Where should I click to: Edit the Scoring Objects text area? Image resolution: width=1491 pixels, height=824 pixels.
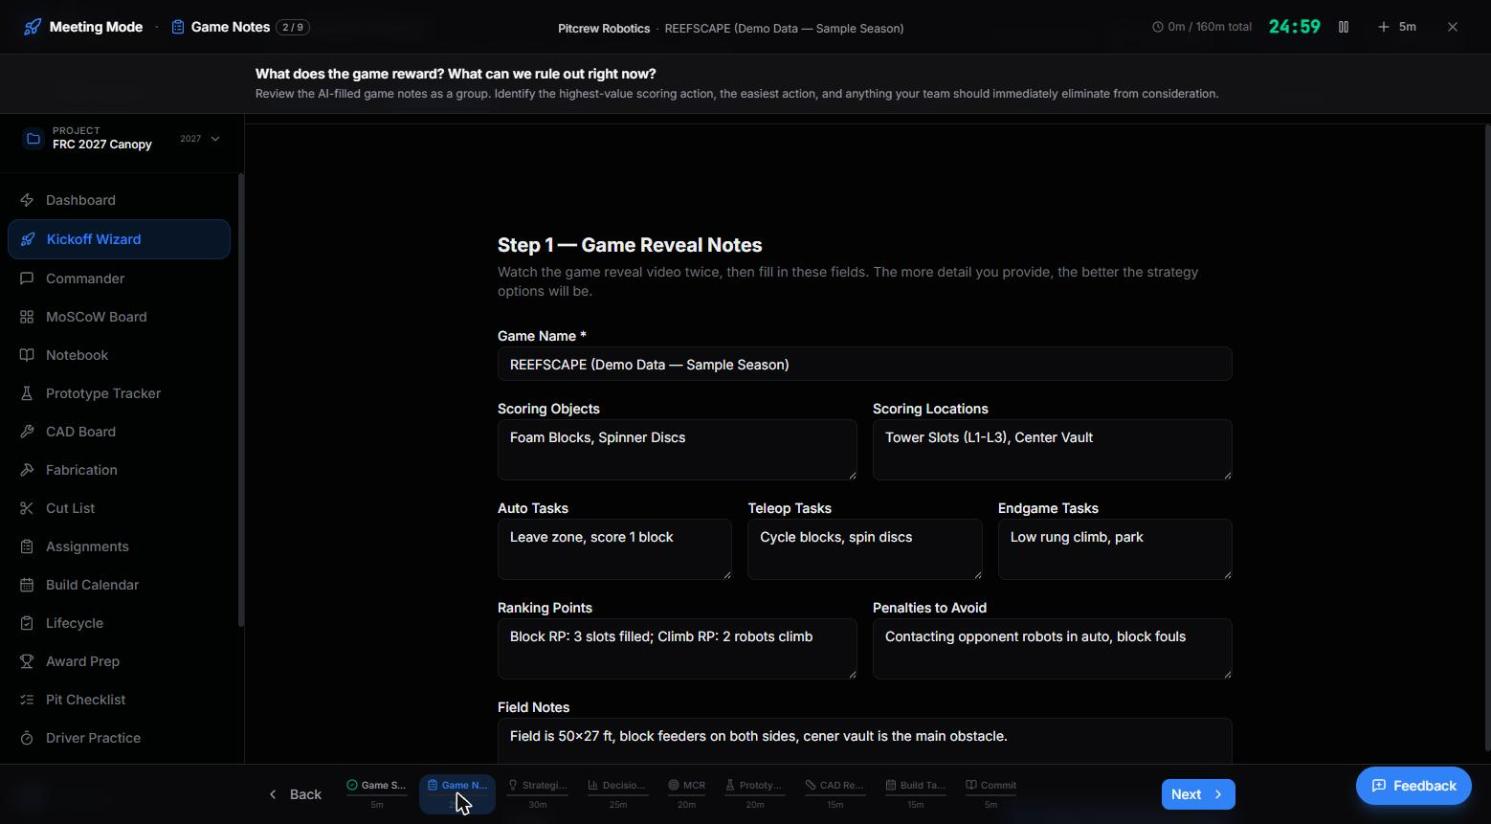[677, 449]
